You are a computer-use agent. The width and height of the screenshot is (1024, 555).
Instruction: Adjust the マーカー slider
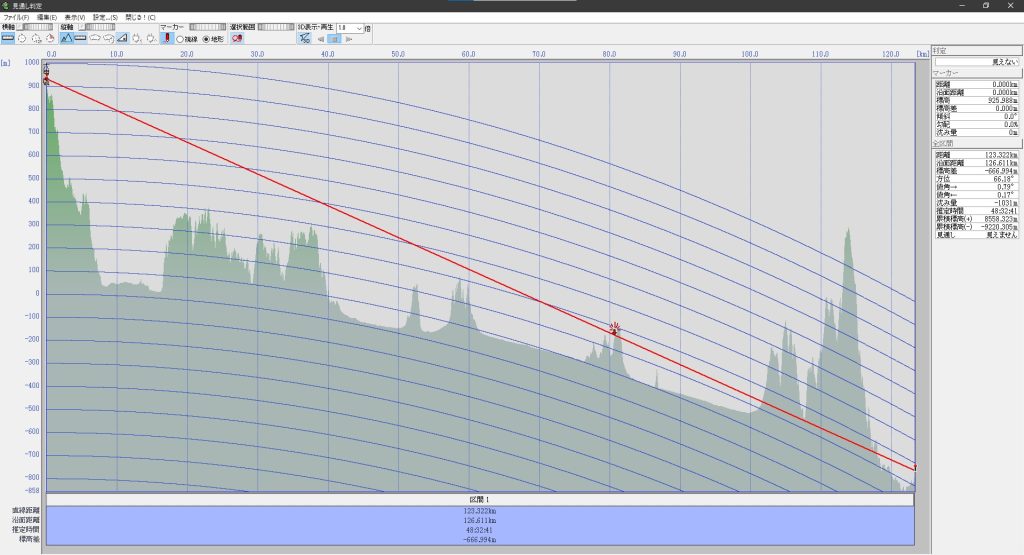208,27
